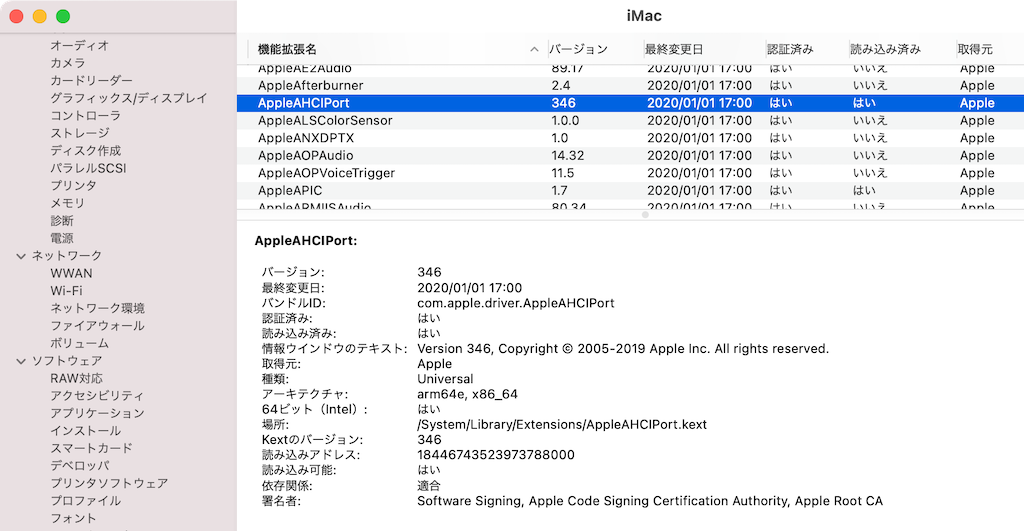This screenshot has height=531, width=1024.
Task: Open スマートカード sidebar item
Action: (x=91, y=449)
